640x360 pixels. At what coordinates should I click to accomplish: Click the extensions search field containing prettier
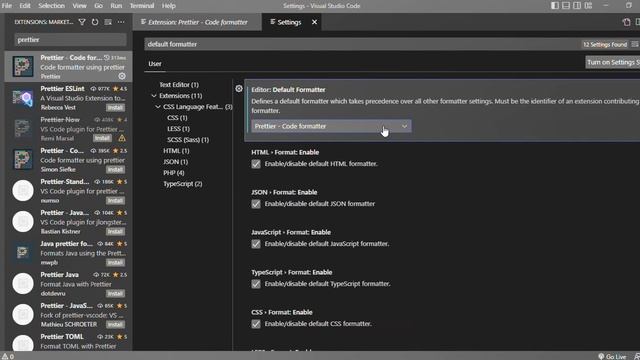pyautogui.click(x=70, y=40)
